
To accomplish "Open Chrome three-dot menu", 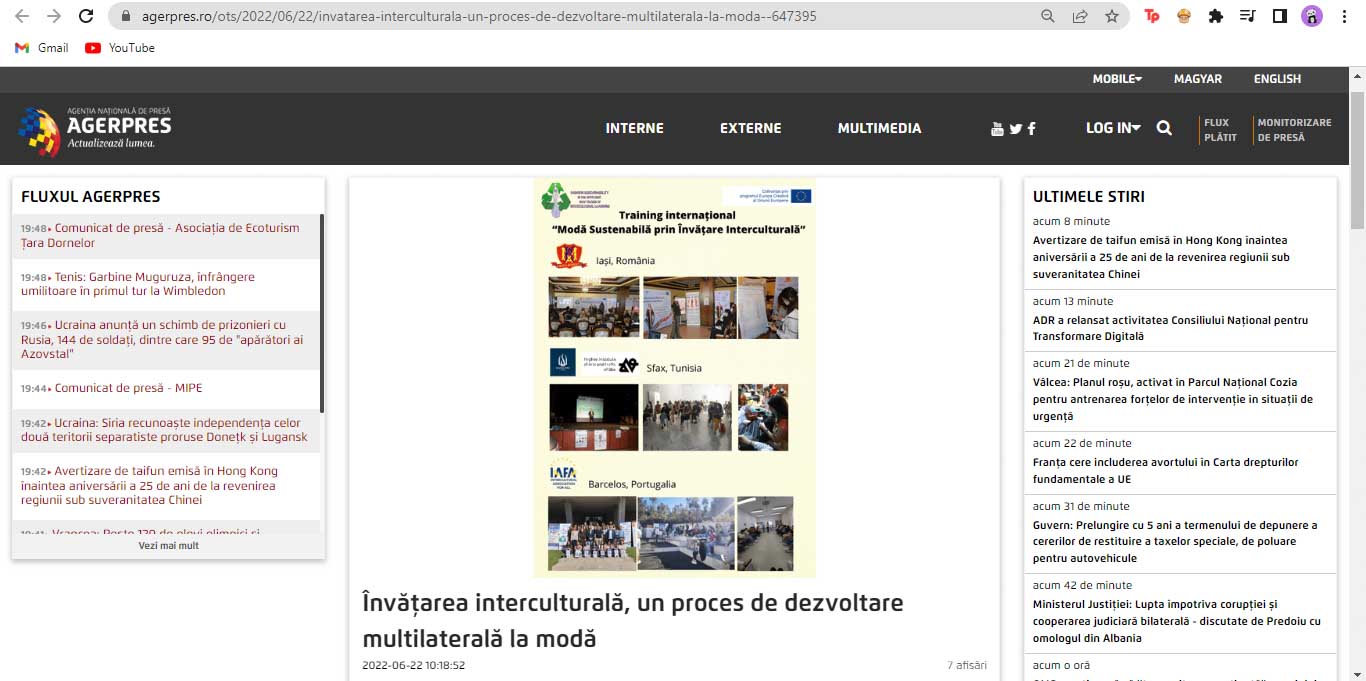I will point(1345,16).
